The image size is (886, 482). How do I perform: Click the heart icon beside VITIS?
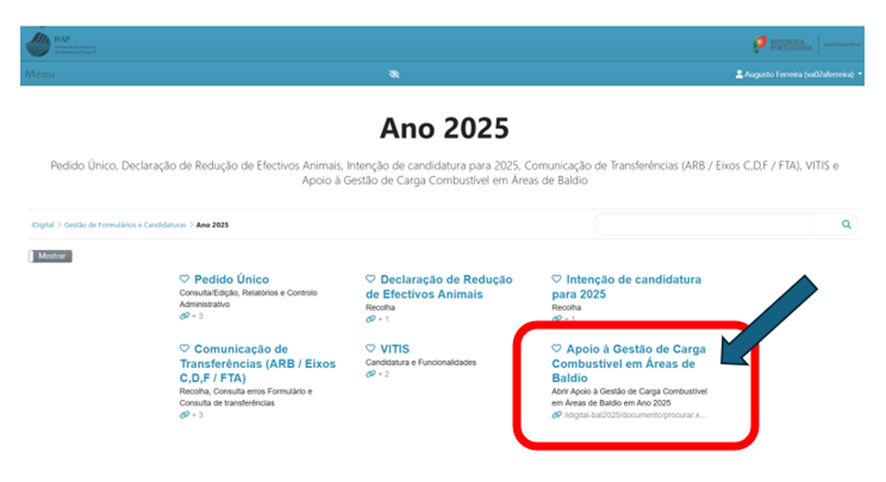[x=371, y=349]
